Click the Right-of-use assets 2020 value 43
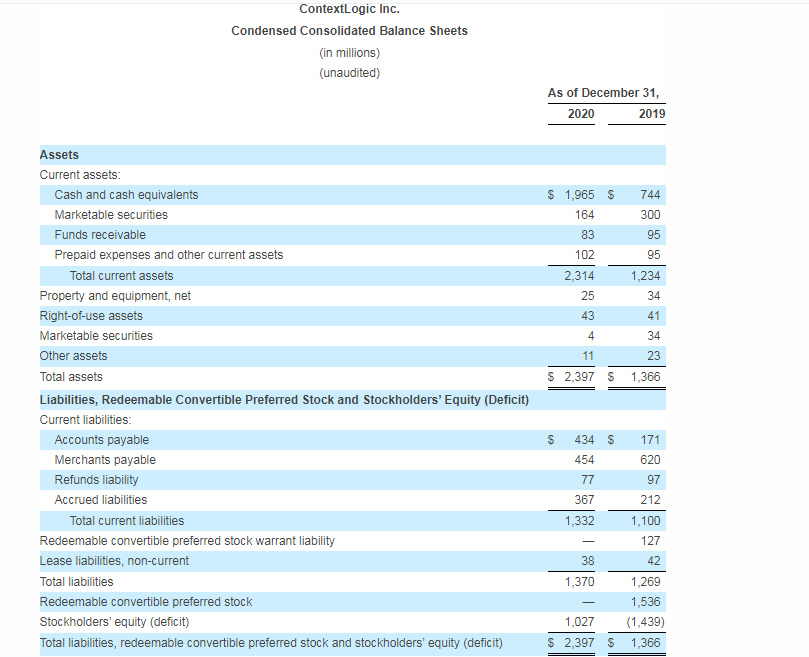 pyautogui.click(x=588, y=316)
